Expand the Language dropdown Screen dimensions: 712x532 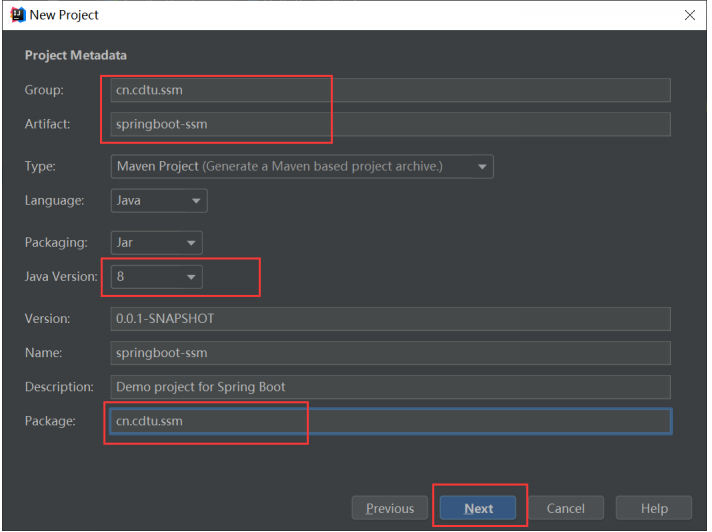[159, 200]
